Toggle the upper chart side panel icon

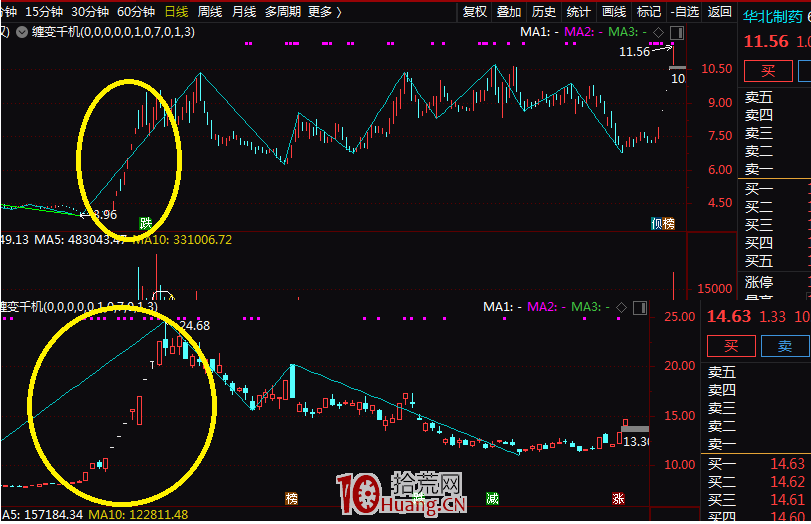coord(677,33)
